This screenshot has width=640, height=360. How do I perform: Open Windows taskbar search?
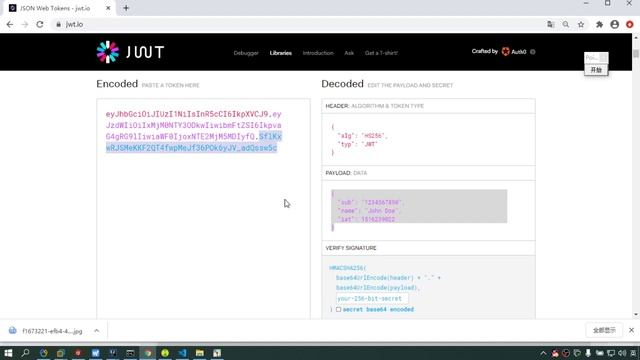pos(25,353)
